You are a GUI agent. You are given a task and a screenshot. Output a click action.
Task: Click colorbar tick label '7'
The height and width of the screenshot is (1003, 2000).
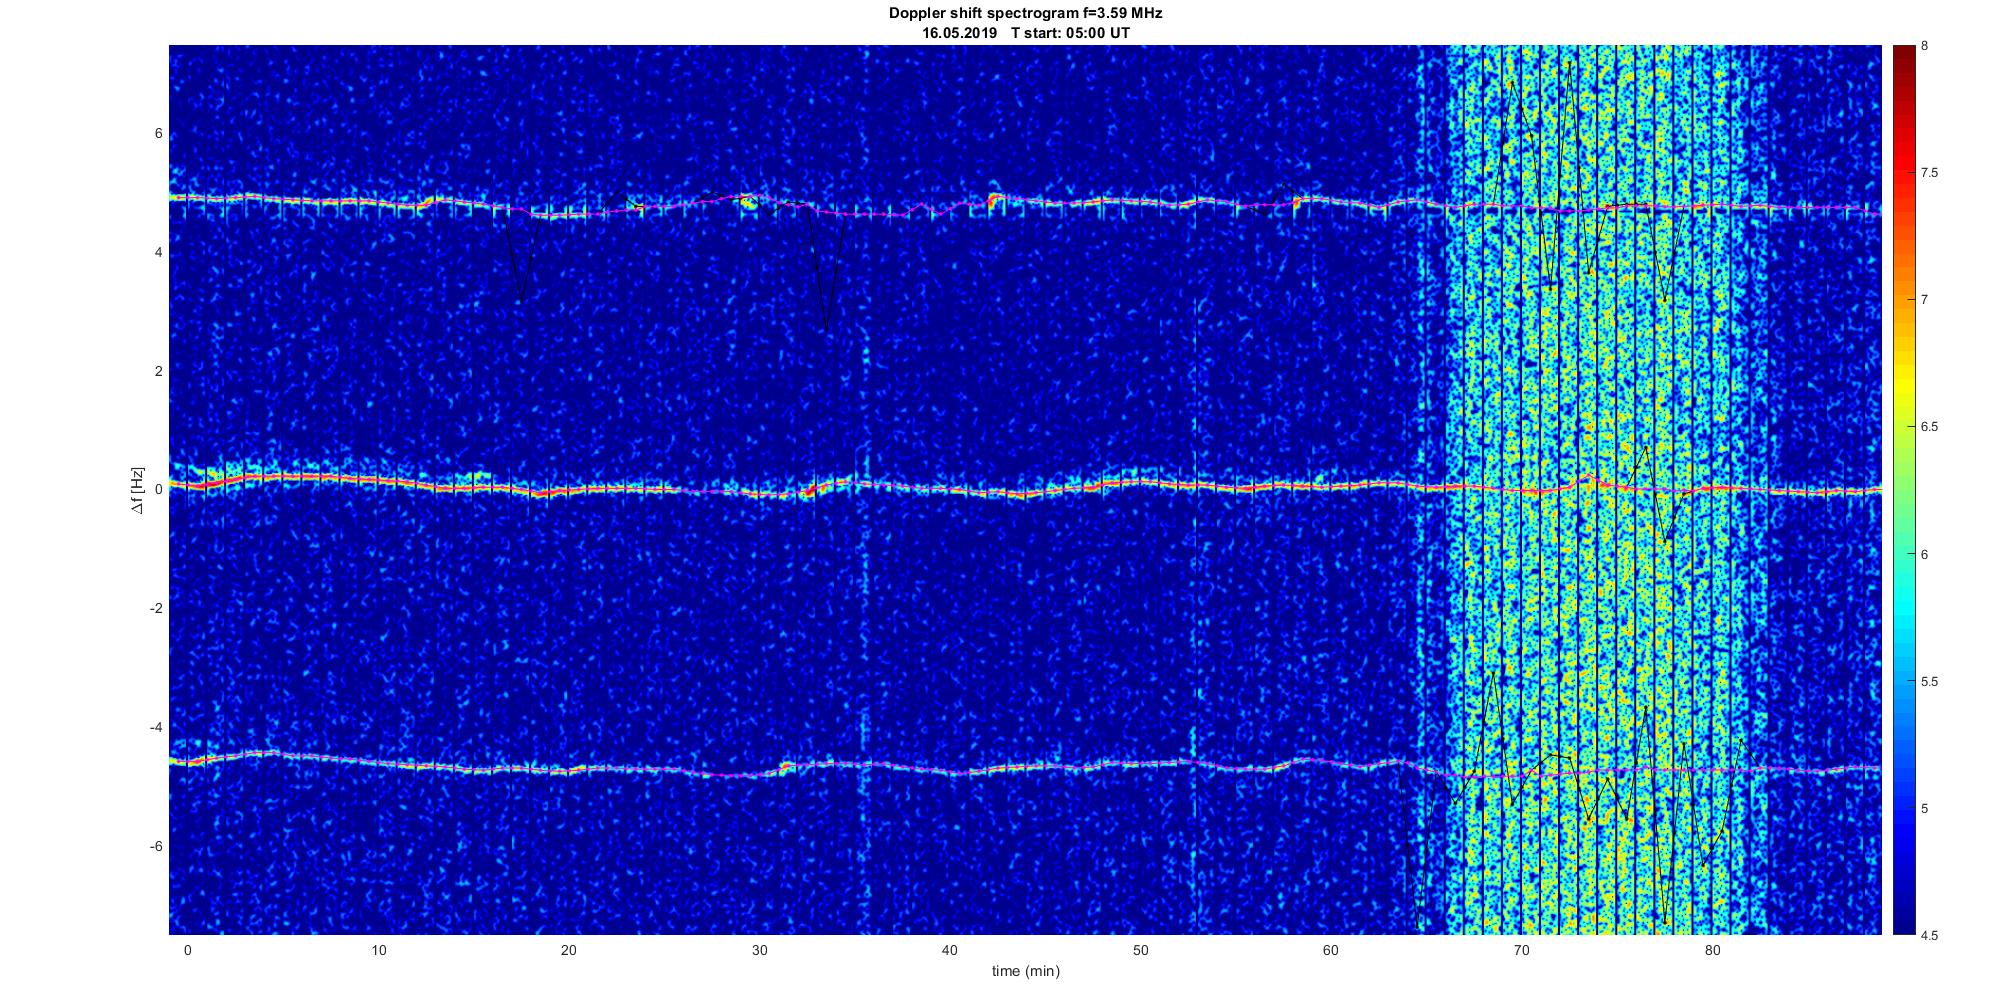(x=1925, y=300)
